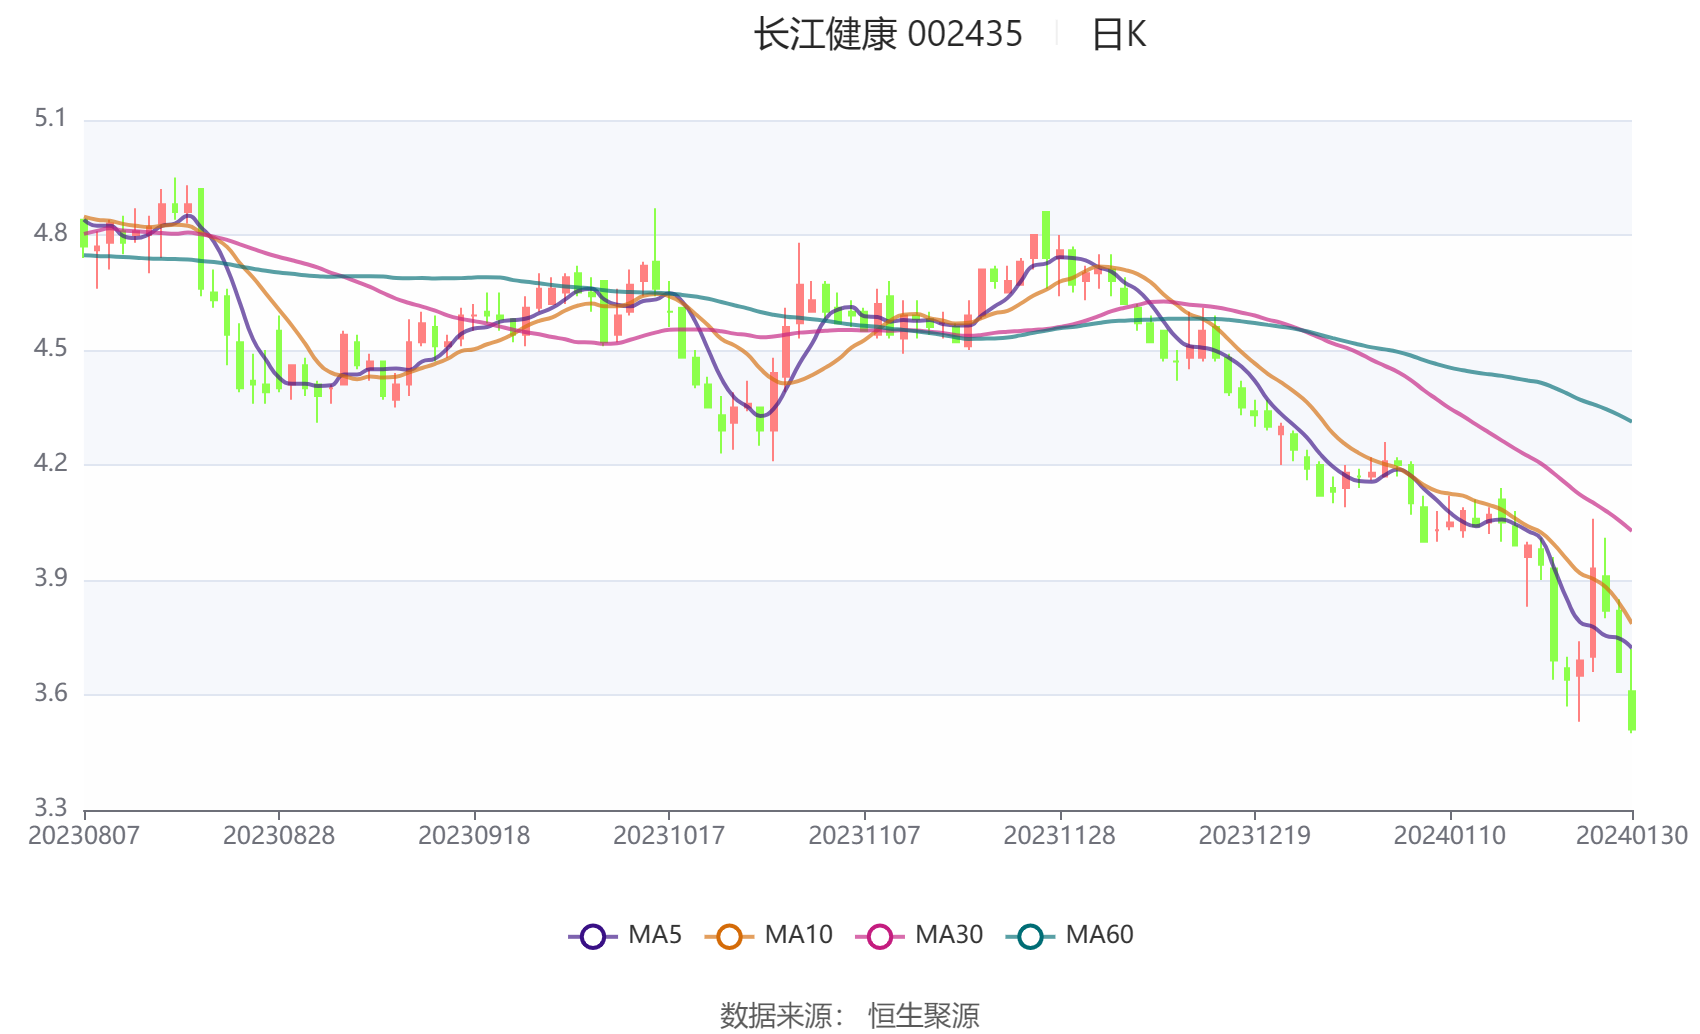Click the 20231107 date axis label
Image resolution: width=1700 pixels, height=1034 pixels.
pos(864,835)
